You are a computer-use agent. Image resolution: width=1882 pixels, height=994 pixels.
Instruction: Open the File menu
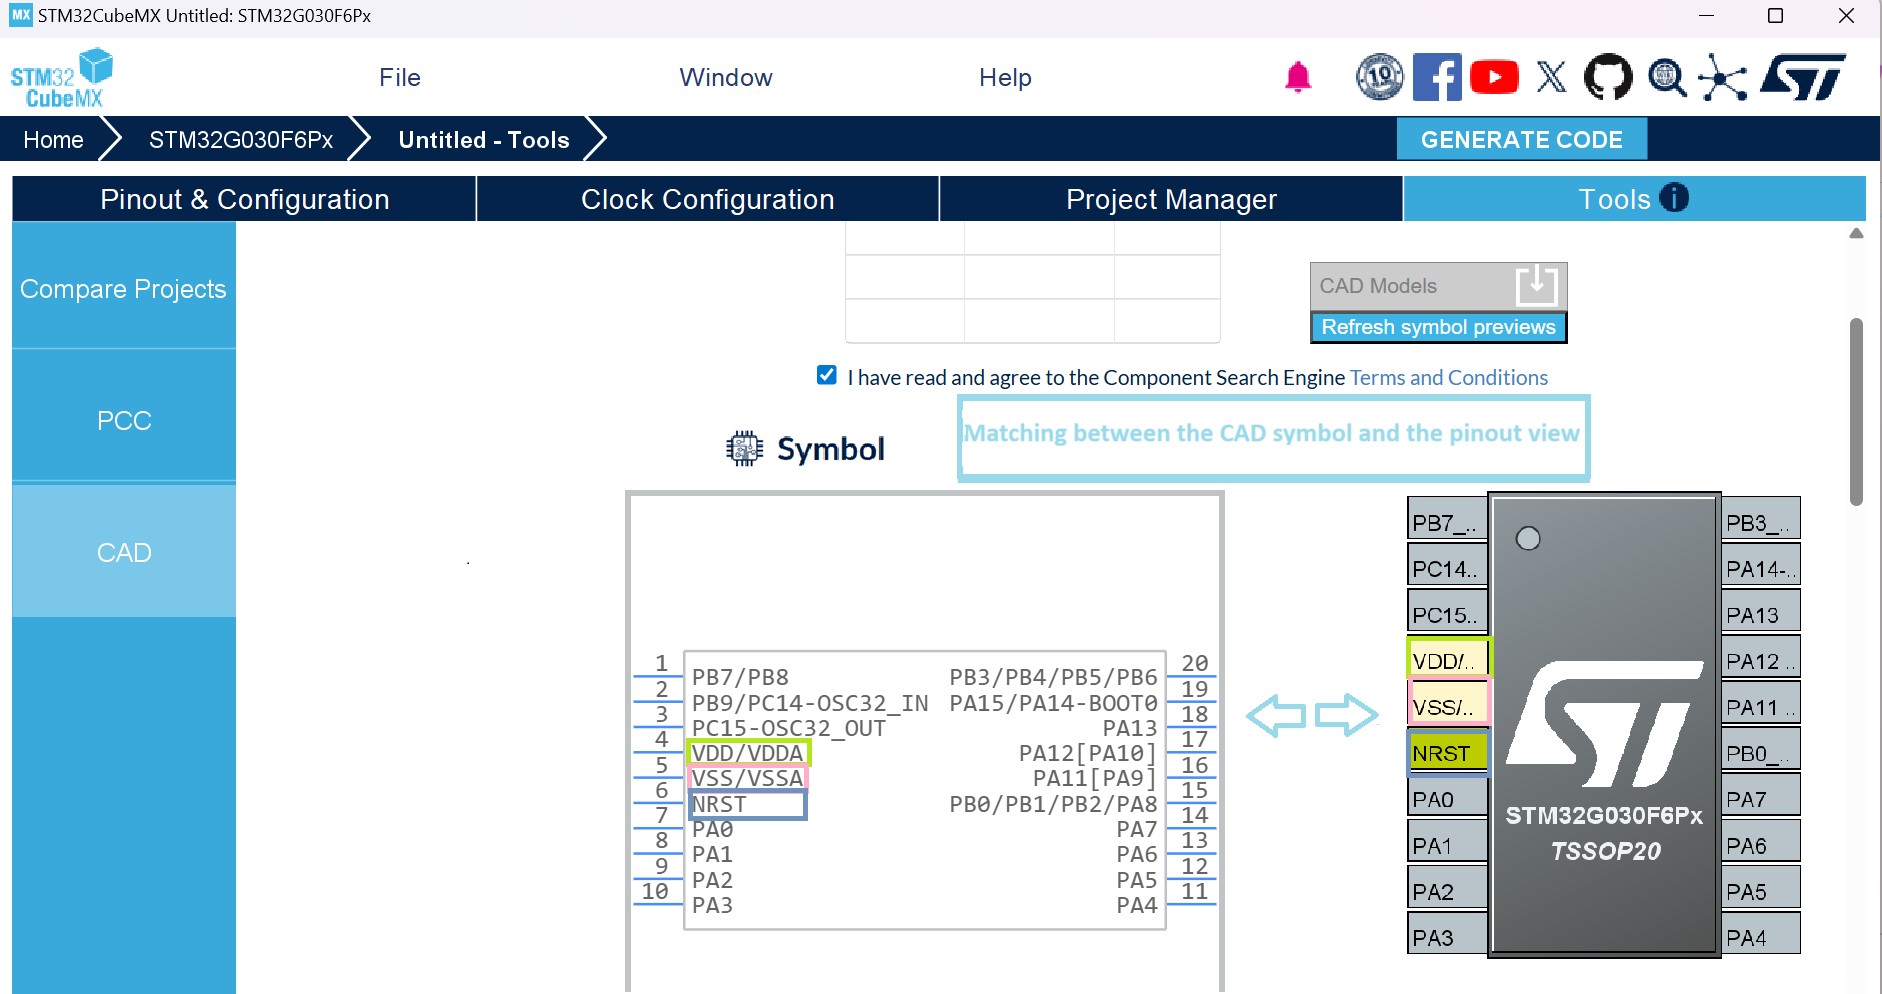[x=400, y=78]
